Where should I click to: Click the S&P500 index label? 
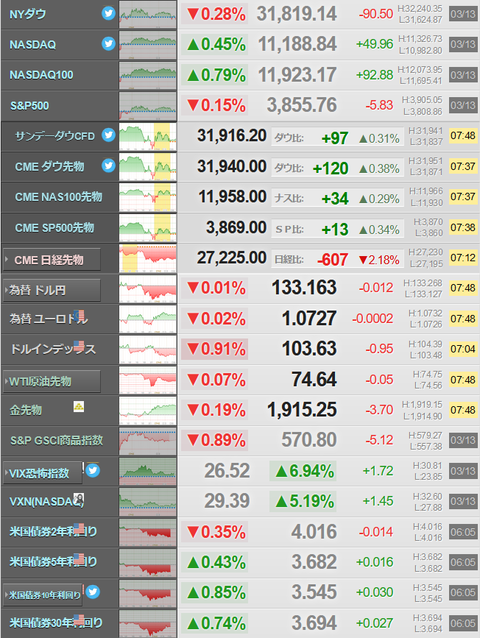29,106
